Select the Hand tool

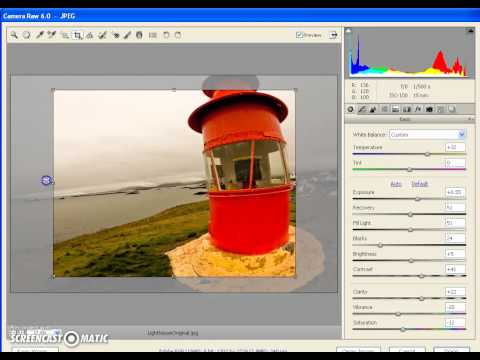pyautogui.click(x=27, y=35)
